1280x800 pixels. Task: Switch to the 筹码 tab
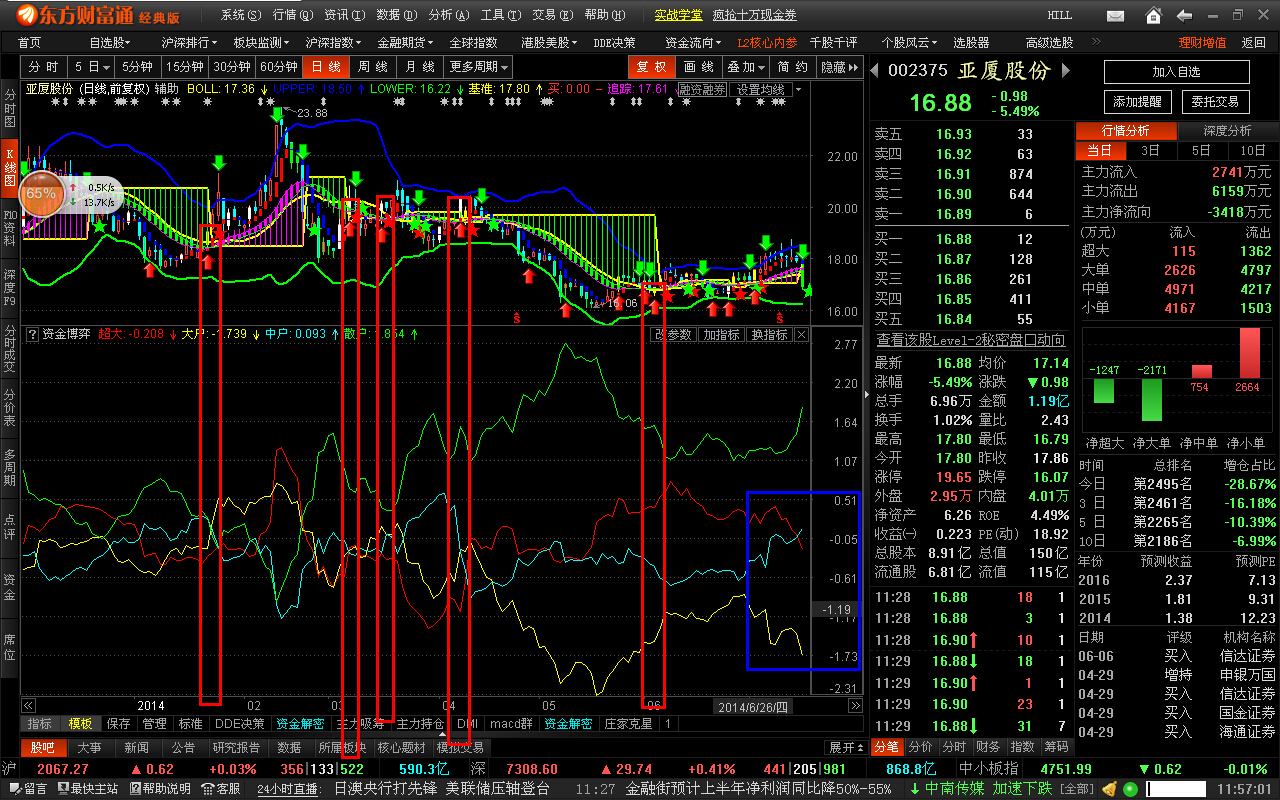pos(1056,747)
